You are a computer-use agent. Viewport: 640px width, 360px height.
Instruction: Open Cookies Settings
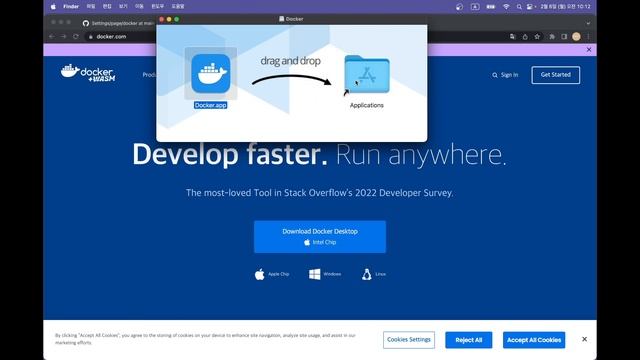coord(409,340)
